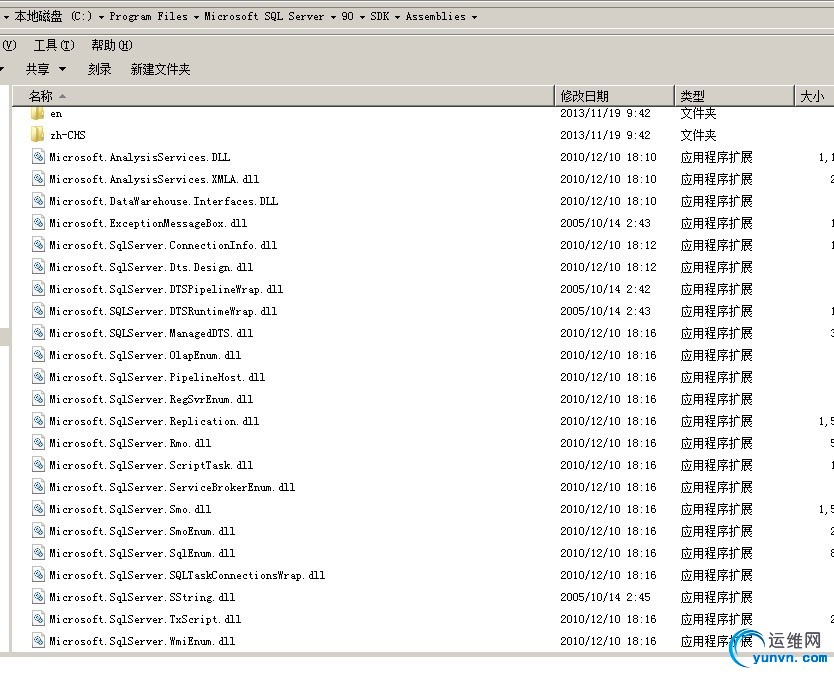The height and width of the screenshot is (675, 834).
Task: Select Microsoft.SqlServer.SQLTaskConnectionsWrap.dll file icon
Action: point(38,575)
